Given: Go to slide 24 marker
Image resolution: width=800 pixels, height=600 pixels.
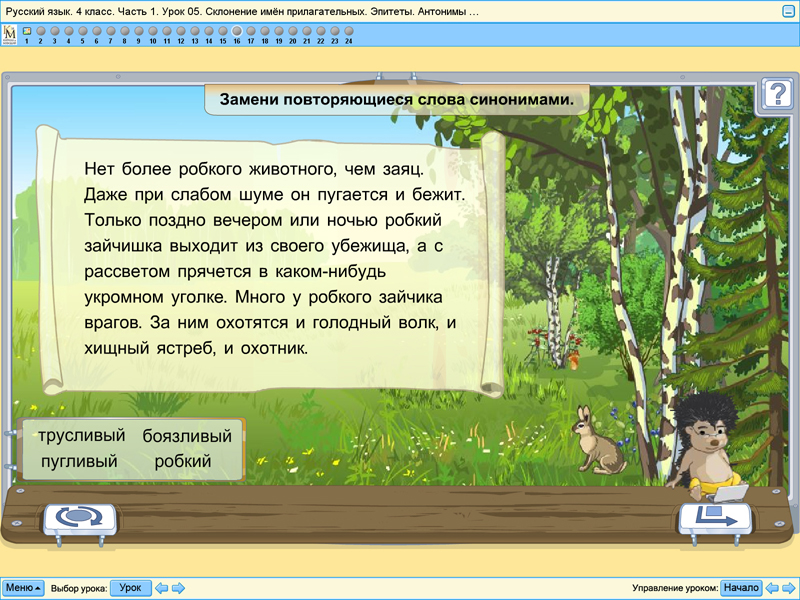Looking at the screenshot, I should pyautogui.click(x=348, y=32).
